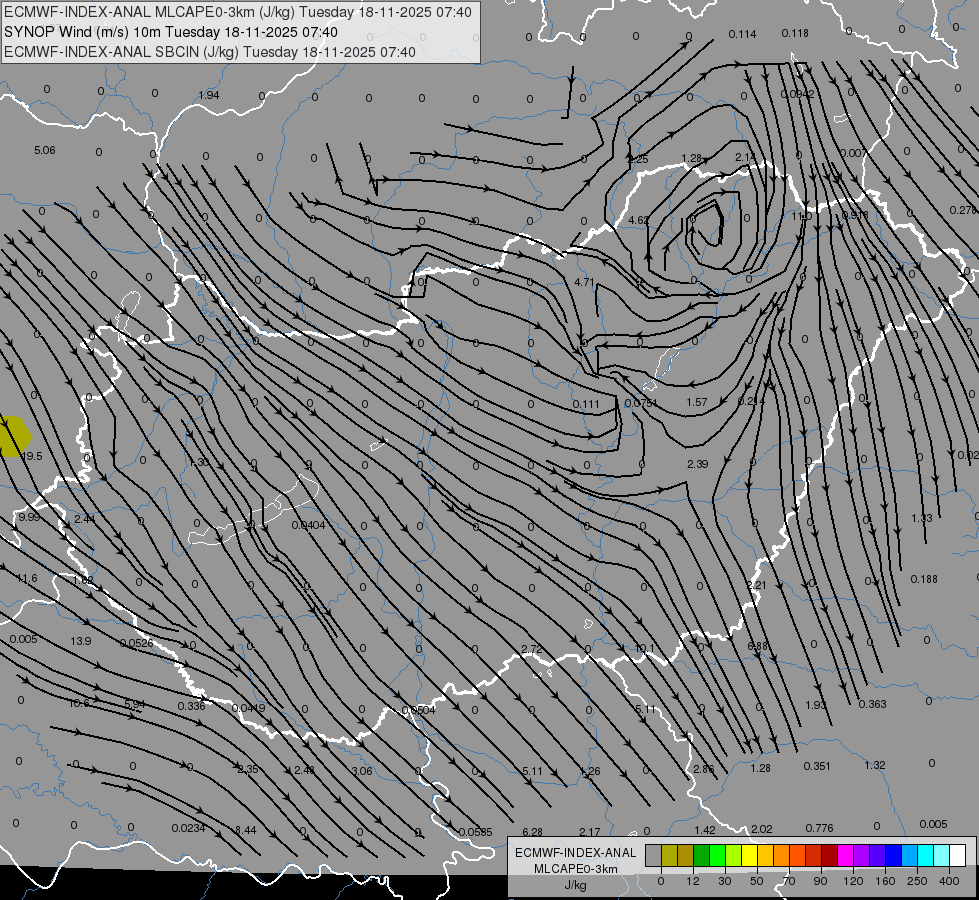Click the grid value 0.114
The height and width of the screenshot is (900, 979).
click(742, 34)
